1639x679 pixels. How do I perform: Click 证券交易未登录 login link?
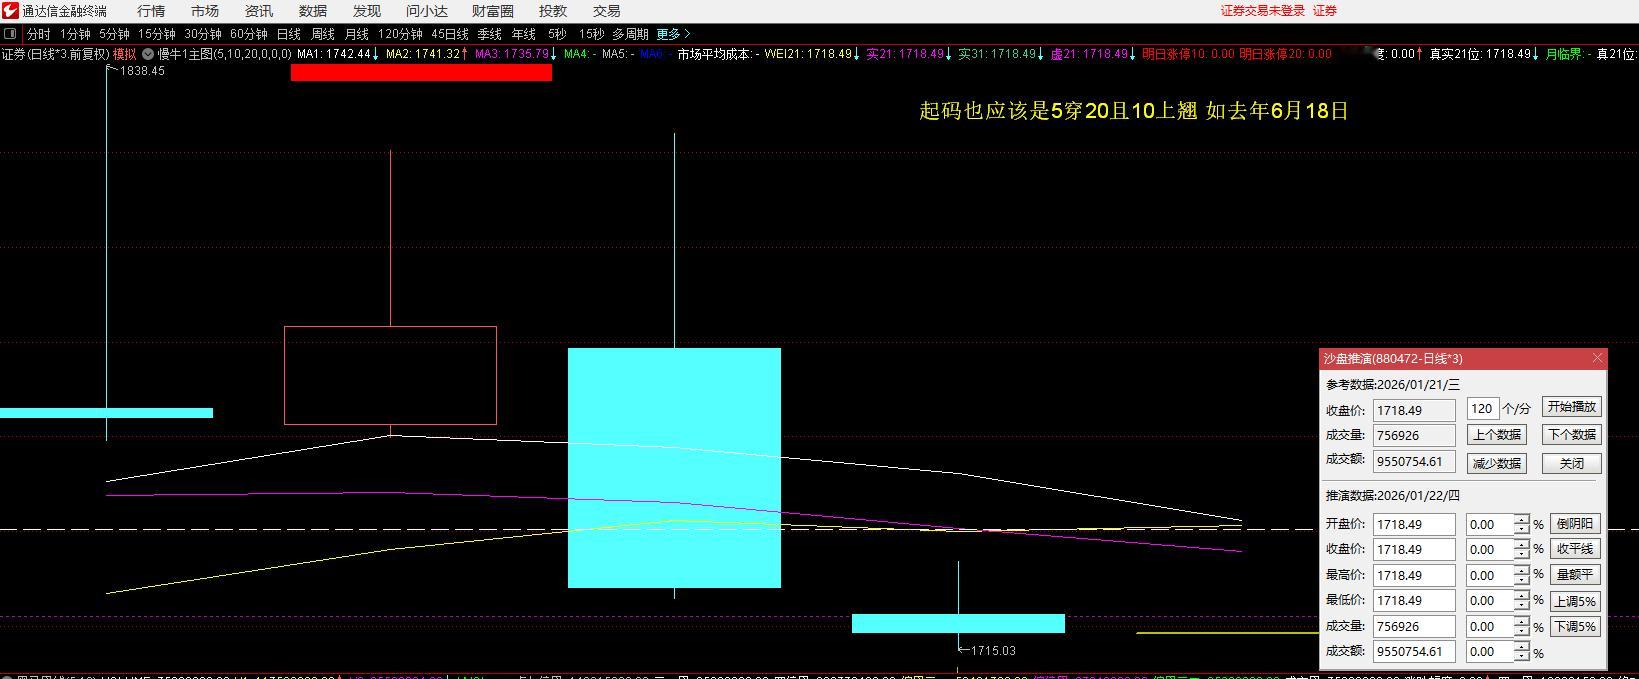point(1263,11)
